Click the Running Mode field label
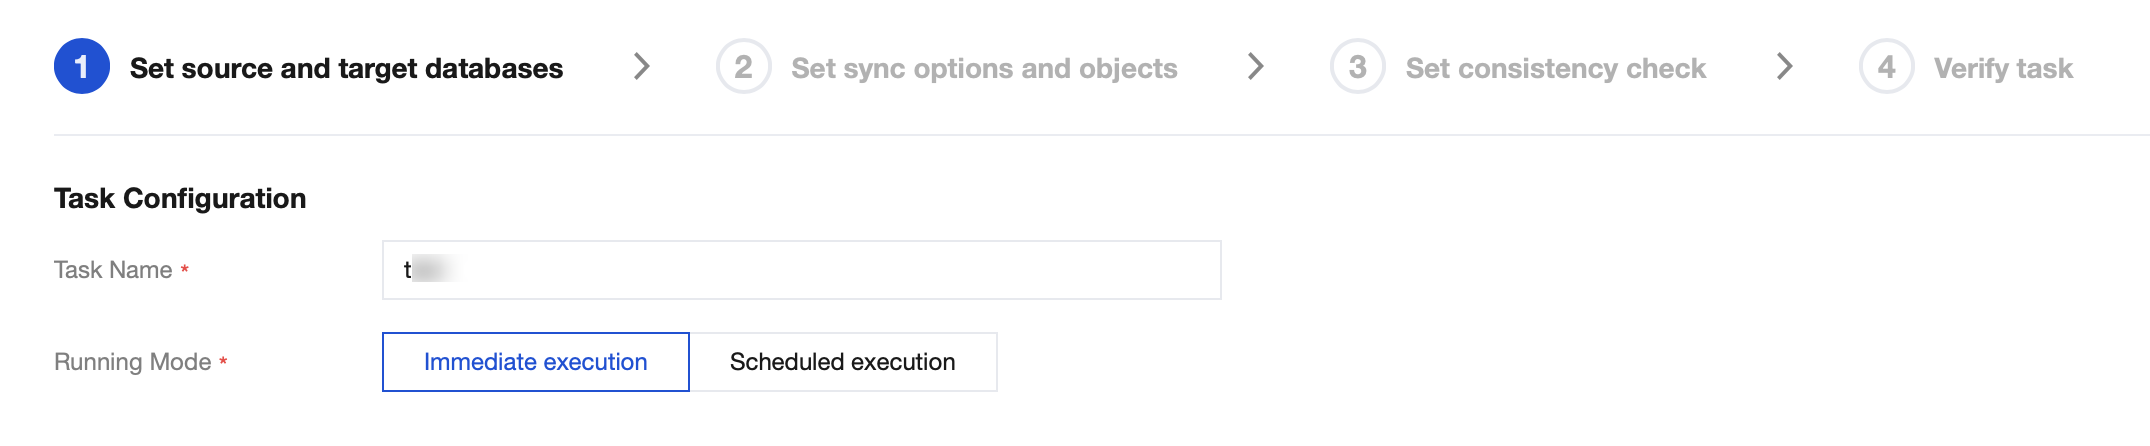 tap(132, 362)
